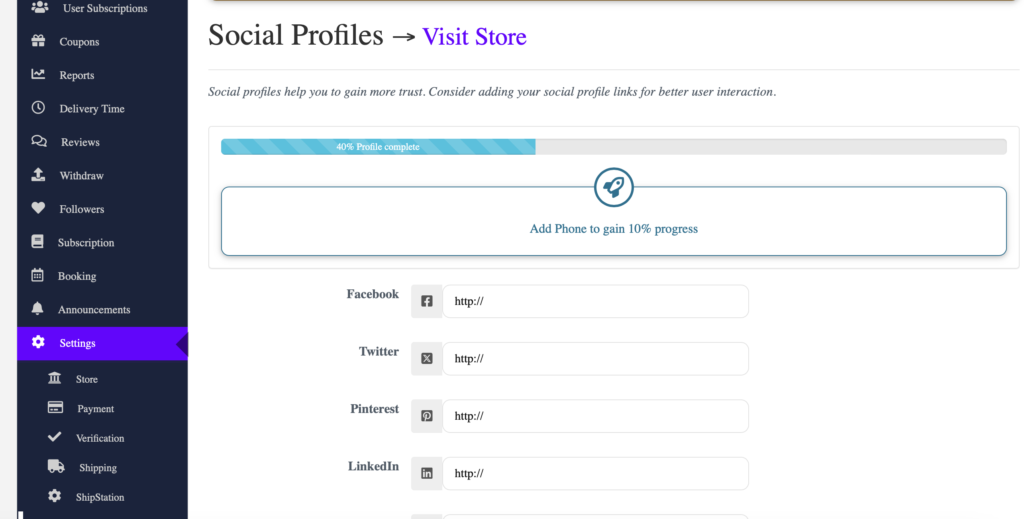Screen dimensions: 1024x519
Task: Open the Settings menu item
Action: [x=103, y=343]
